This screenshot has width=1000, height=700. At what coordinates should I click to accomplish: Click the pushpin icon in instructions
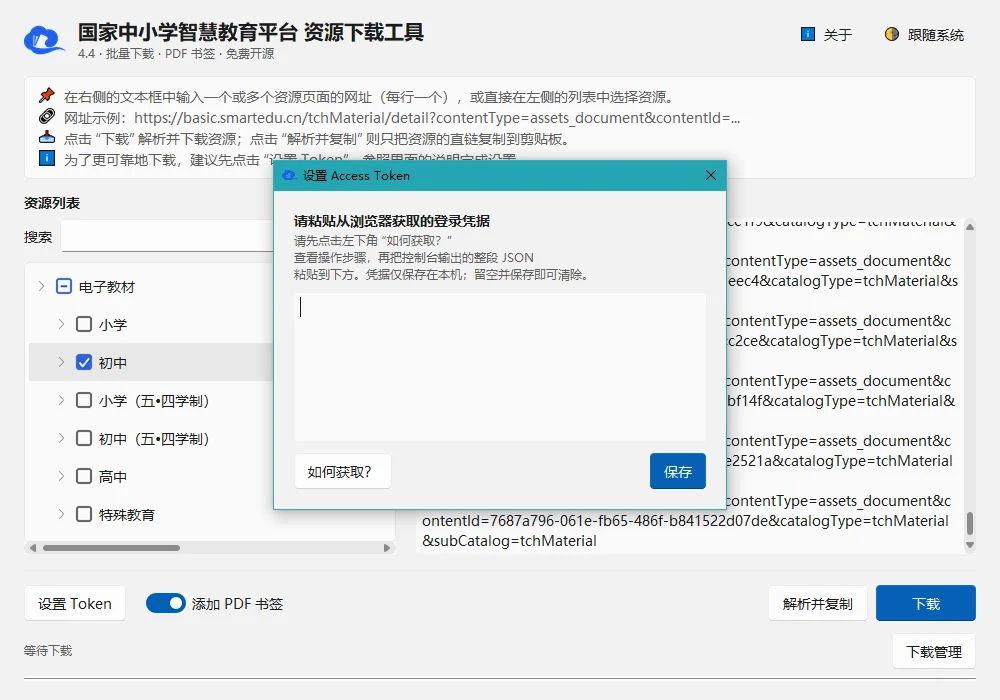tap(47, 96)
